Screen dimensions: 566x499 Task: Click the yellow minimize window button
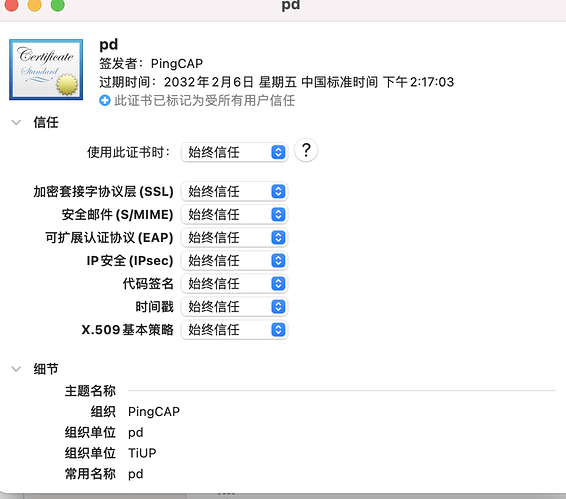pyautogui.click(x=35, y=4)
